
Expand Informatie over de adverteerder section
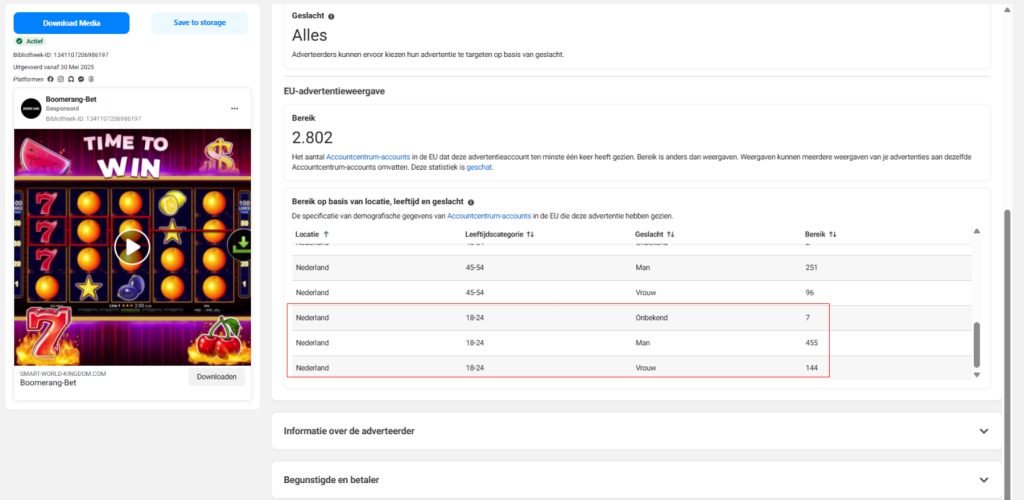coord(637,431)
